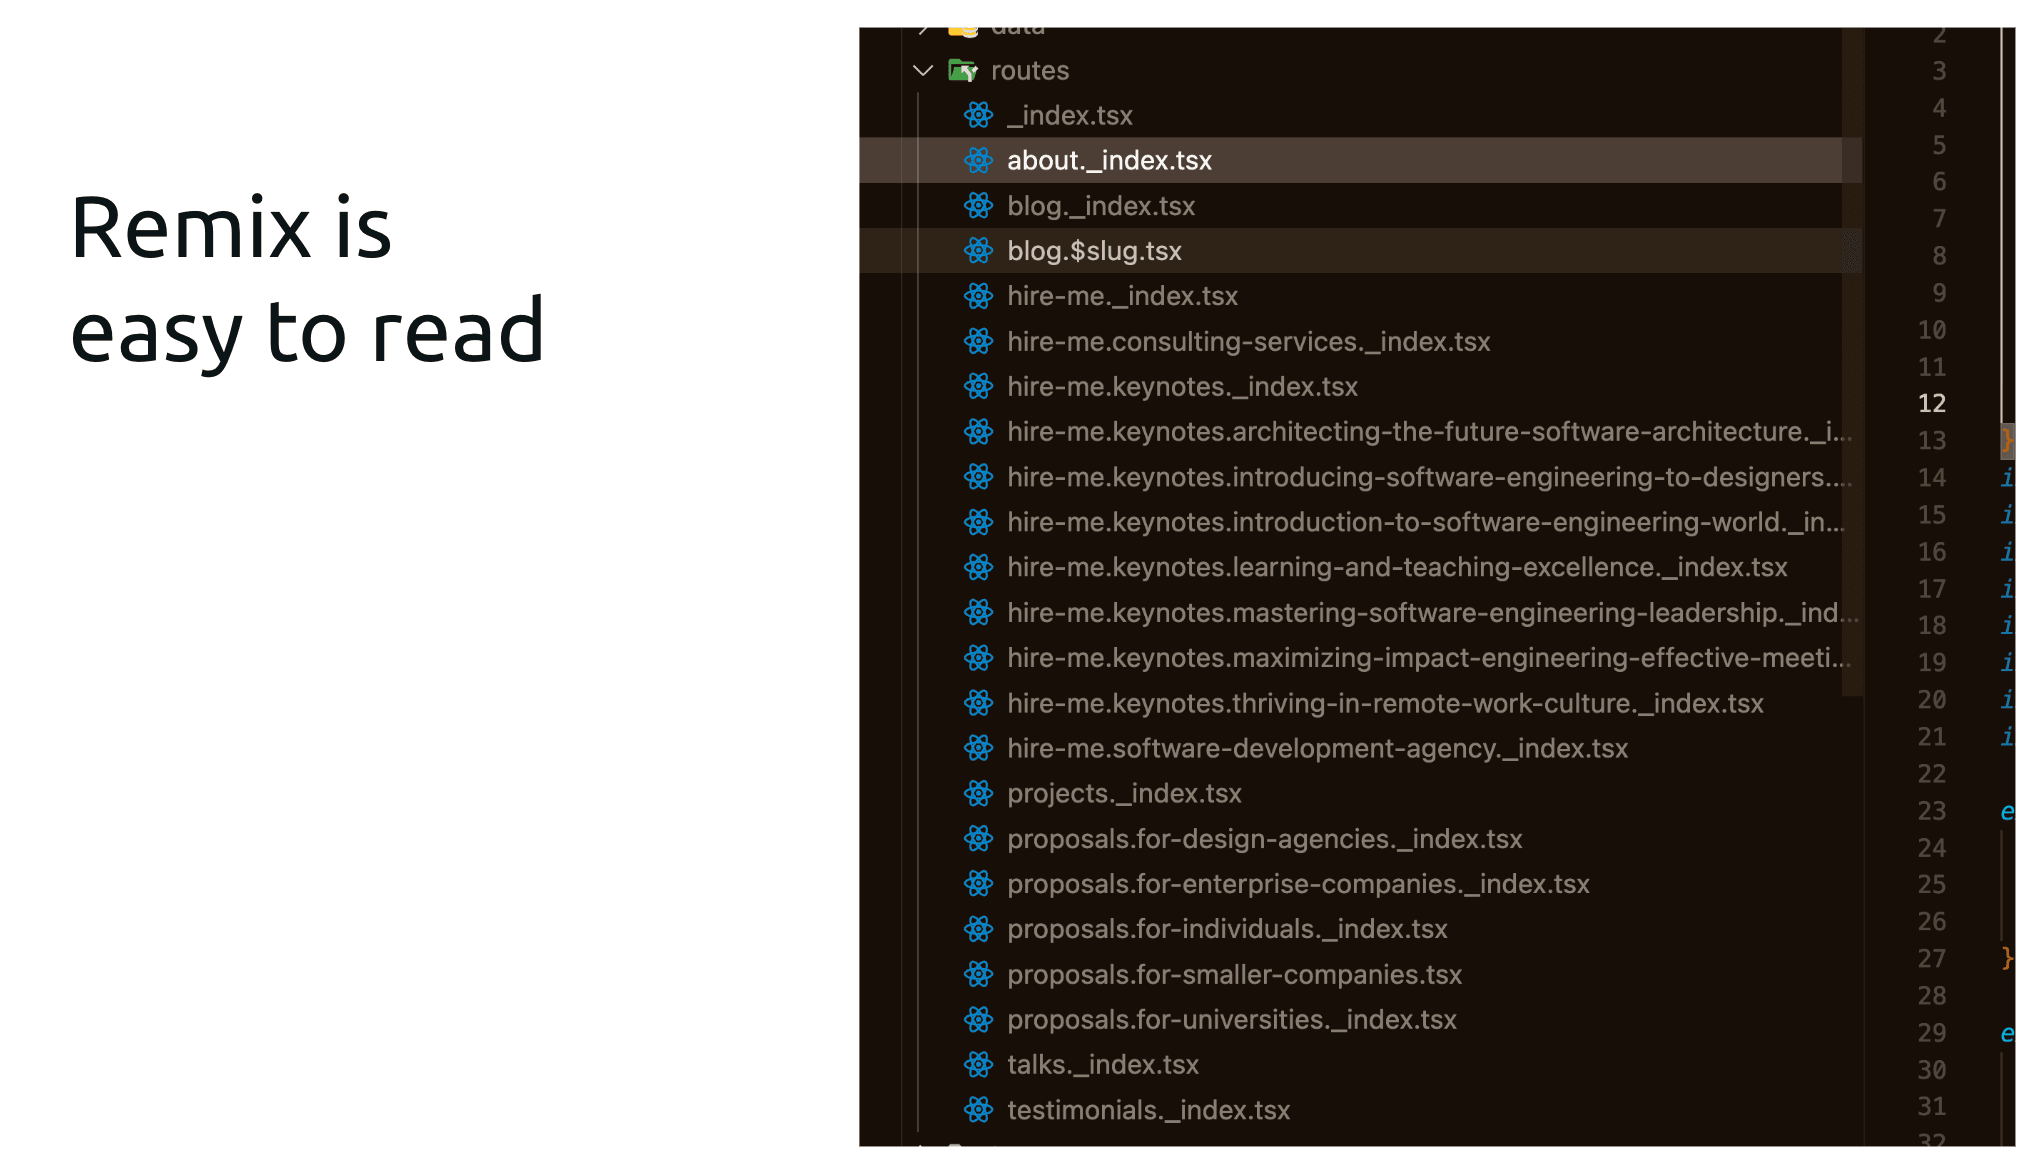Open proposals.for-design-agencies._index.tsx
The image size is (2036, 1162).
click(x=1264, y=839)
